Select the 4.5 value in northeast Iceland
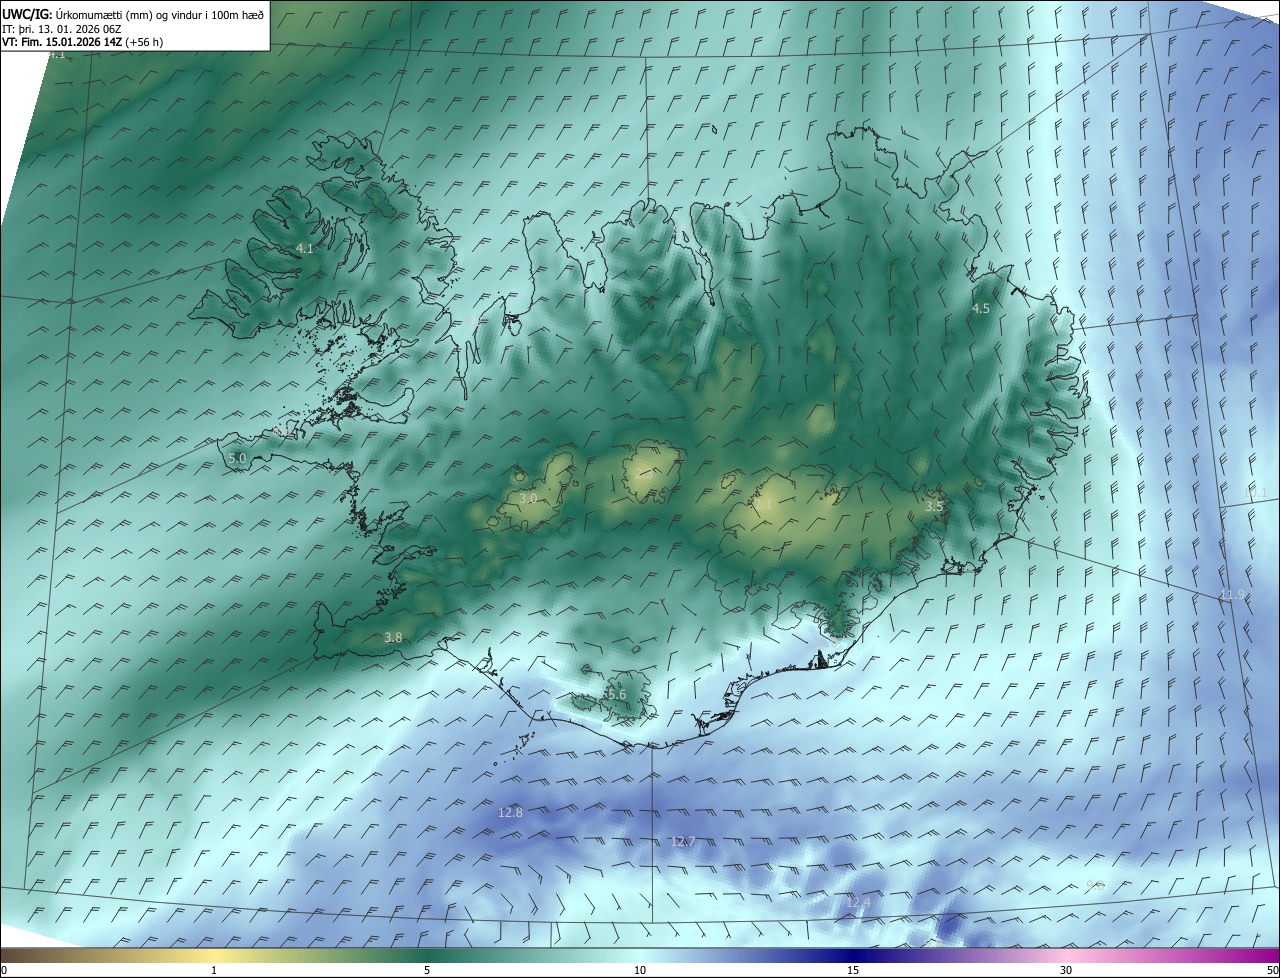This screenshot has height=978, width=1280. pos(981,309)
